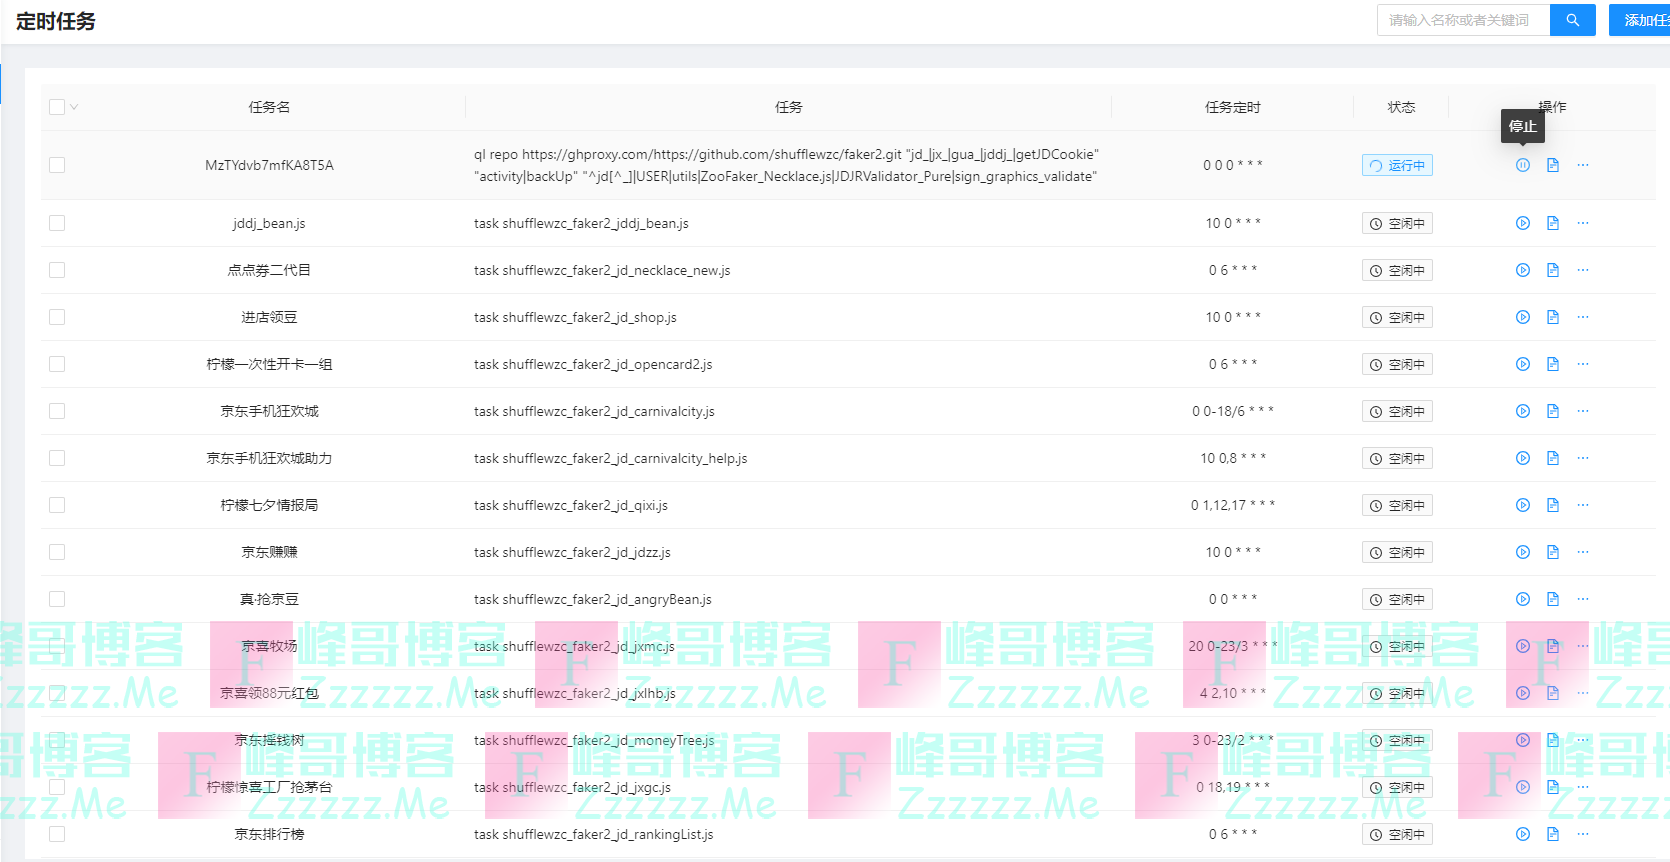Screen dimensions: 1670x862
Task: Expand the selection dropdown arrow in header
Action: [x=74, y=107]
